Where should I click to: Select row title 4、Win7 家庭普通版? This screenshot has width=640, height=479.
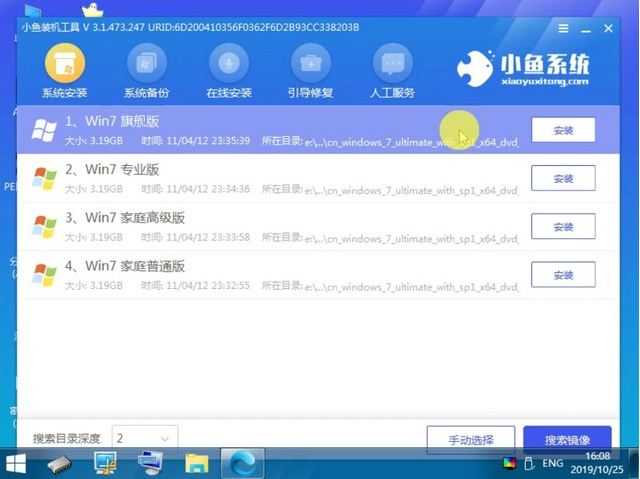(x=125, y=266)
